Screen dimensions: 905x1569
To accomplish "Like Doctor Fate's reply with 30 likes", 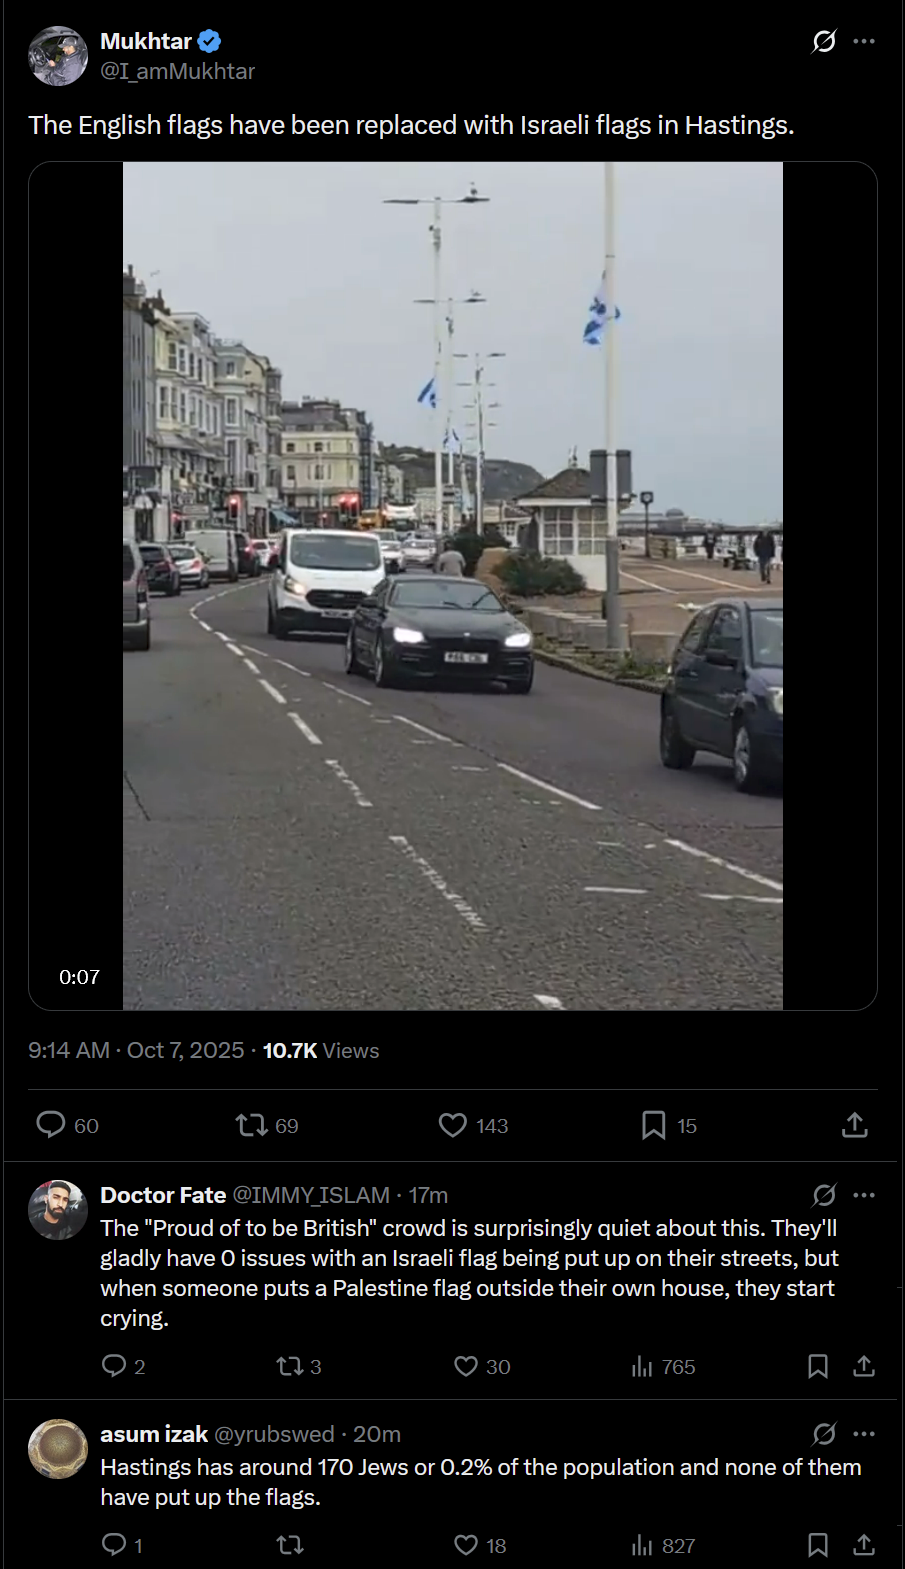I will (466, 1366).
